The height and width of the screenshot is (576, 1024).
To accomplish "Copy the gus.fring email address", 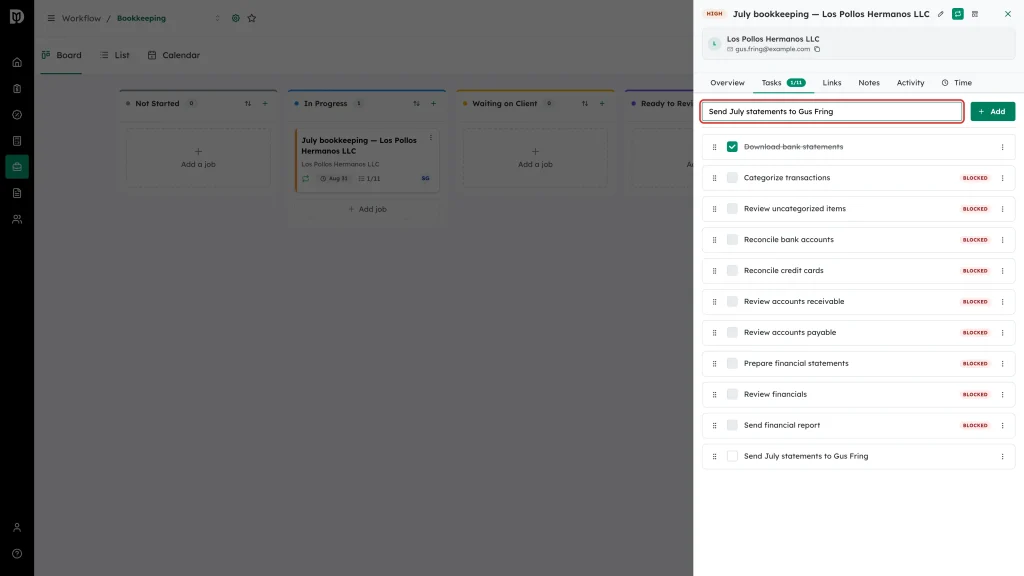I will click(817, 49).
